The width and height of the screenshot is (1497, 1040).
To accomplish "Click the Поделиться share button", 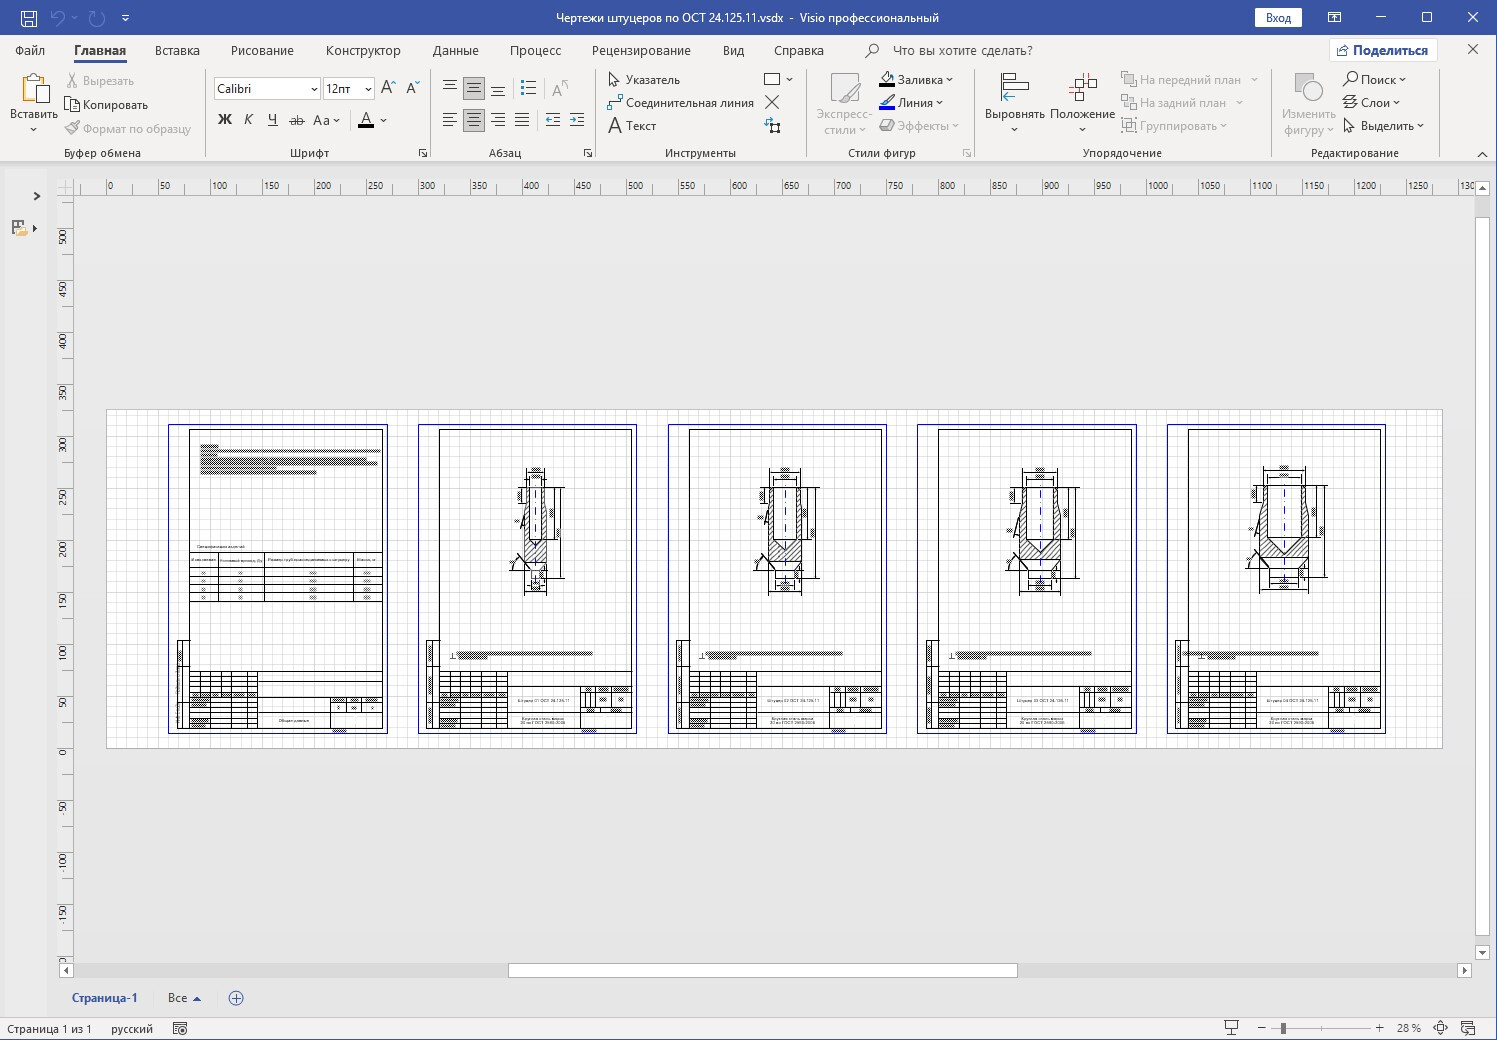I will [x=1382, y=50].
